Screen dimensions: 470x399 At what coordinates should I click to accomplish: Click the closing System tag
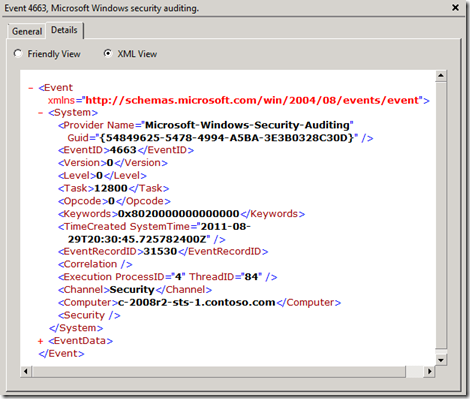point(76,328)
